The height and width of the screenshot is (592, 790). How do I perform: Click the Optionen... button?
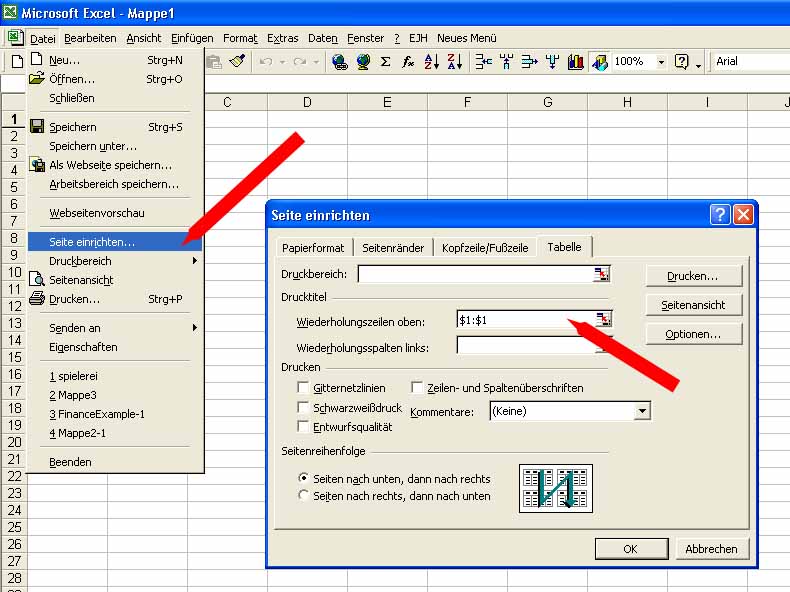click(693, 334)
